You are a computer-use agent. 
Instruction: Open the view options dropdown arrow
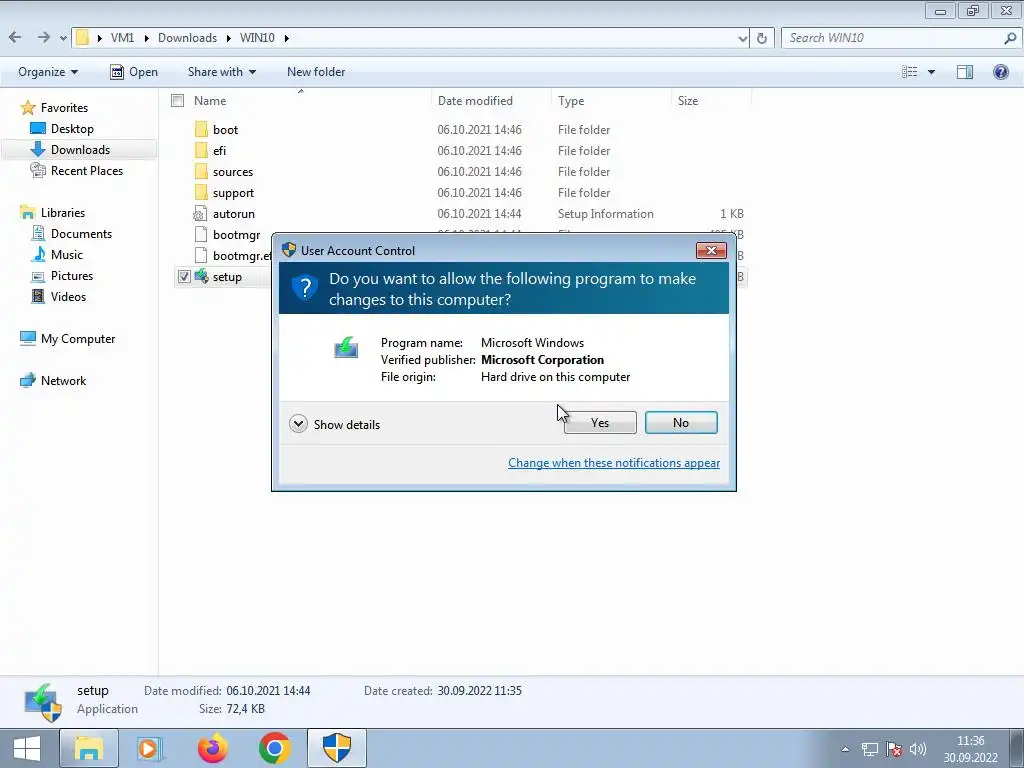[931, 72]
